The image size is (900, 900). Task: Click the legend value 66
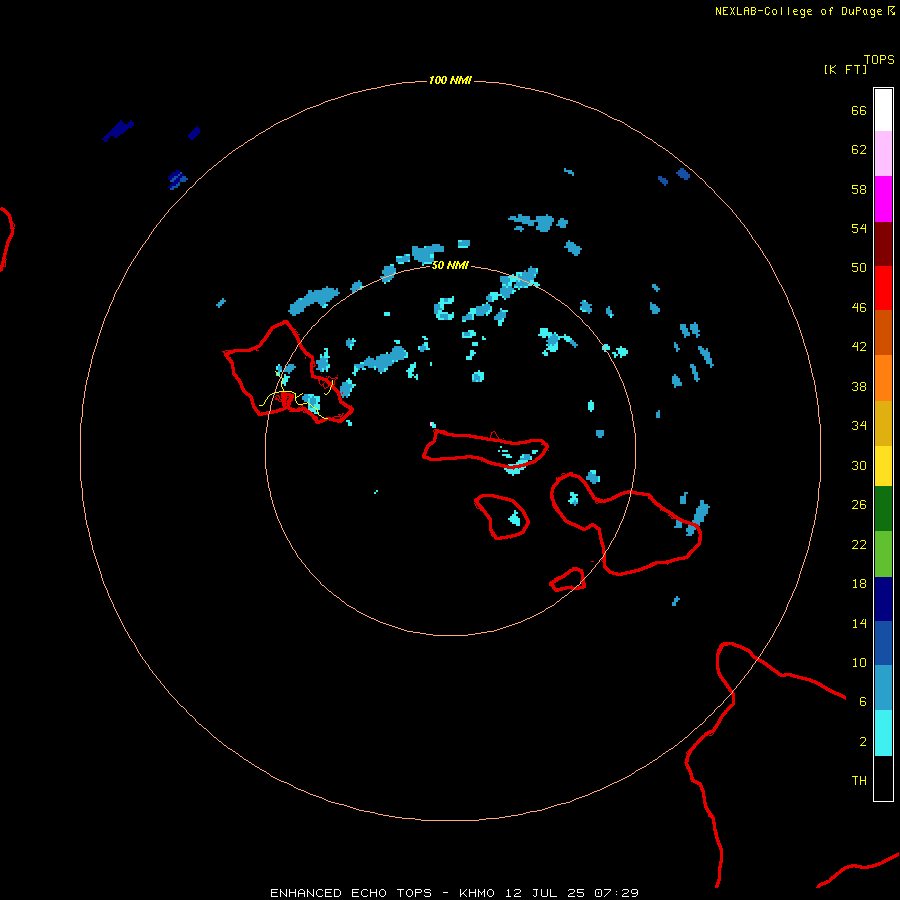pyautogui.click(x=859, y=110)
